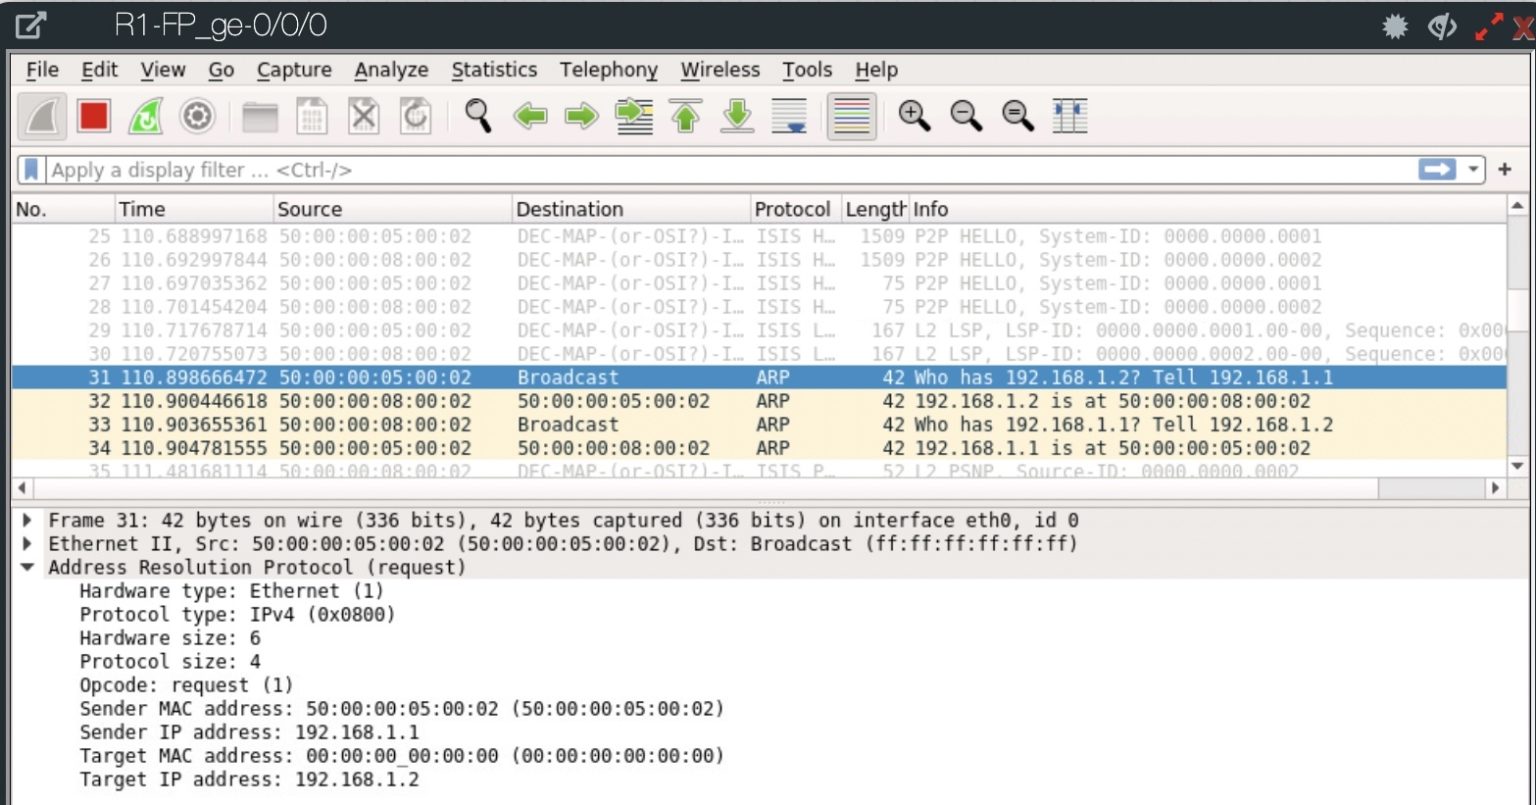Collapse the Address Resolution Protocol section
The width and height of the screenshot is (1536, 805).
point(27,567)
